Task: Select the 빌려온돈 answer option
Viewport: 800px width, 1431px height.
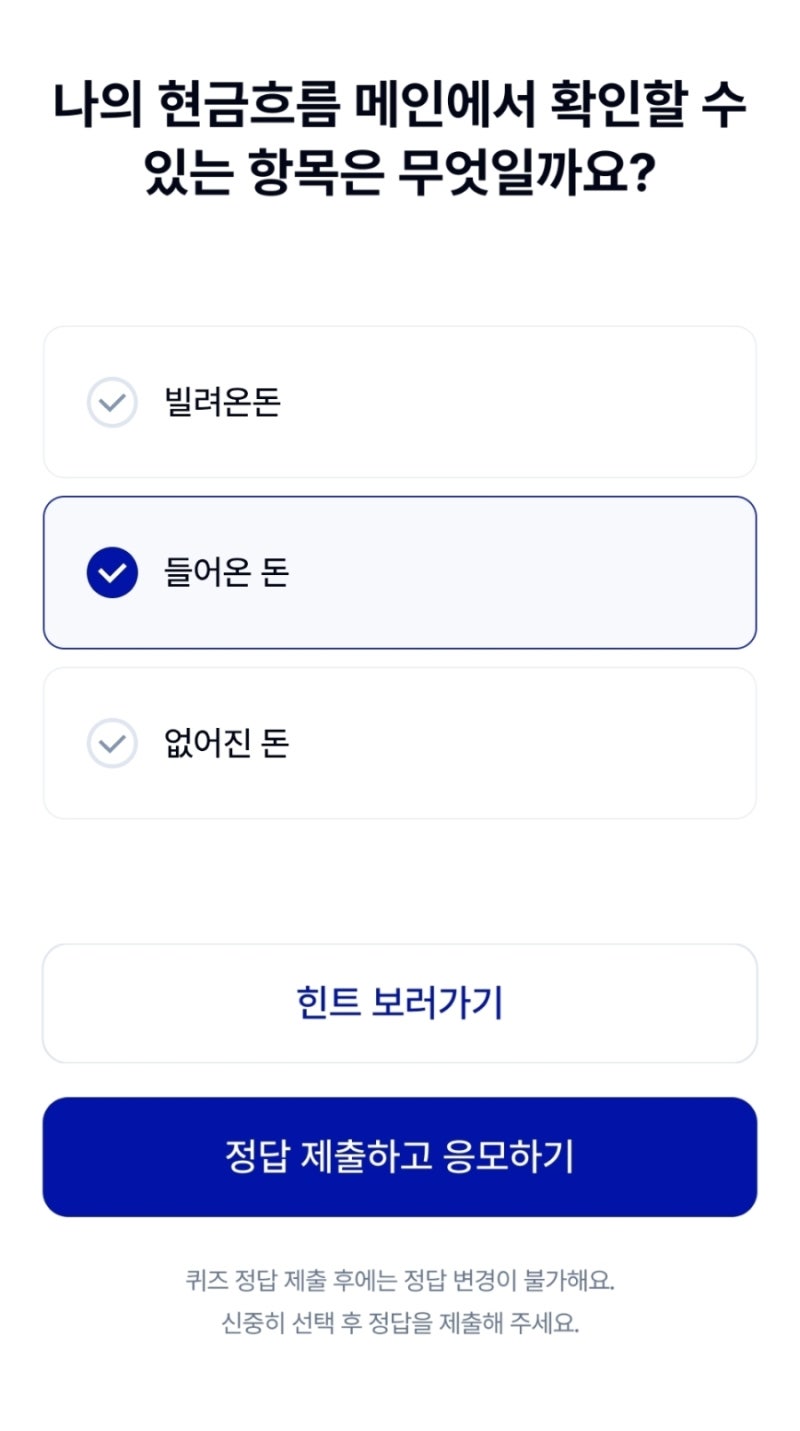Action: point(400,402)
